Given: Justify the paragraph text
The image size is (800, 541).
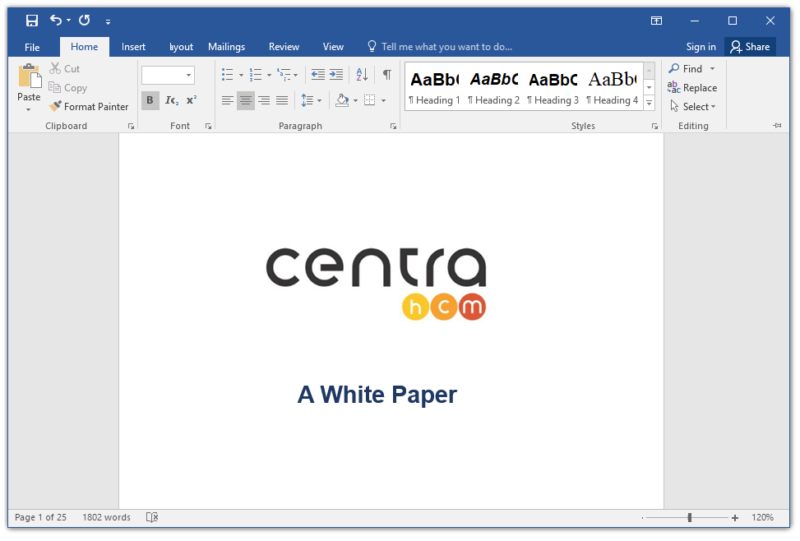Looking at the screenshot, I should coord(282,100).
